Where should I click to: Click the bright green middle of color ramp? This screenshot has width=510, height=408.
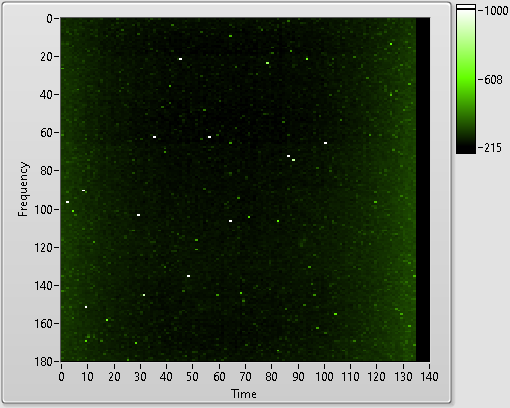(466, 80)
